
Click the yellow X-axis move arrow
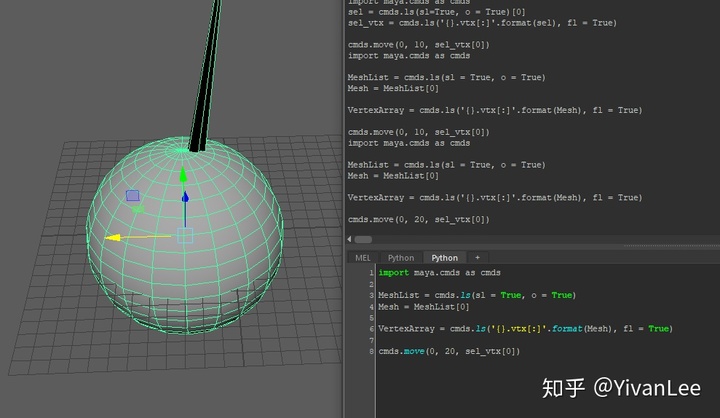(113, 237)
